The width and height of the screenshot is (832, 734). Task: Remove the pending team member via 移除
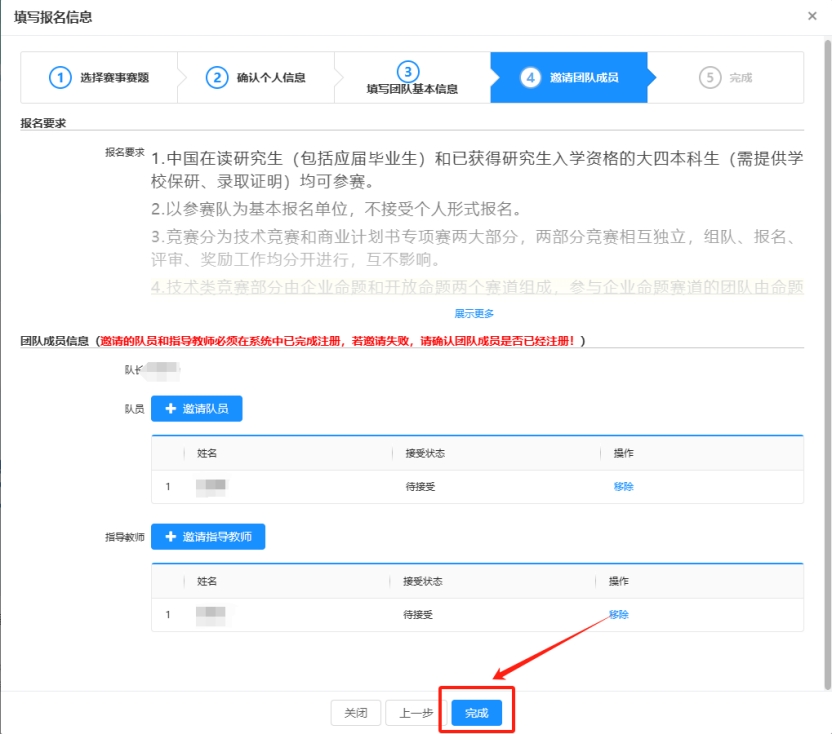tap(623, 487)
